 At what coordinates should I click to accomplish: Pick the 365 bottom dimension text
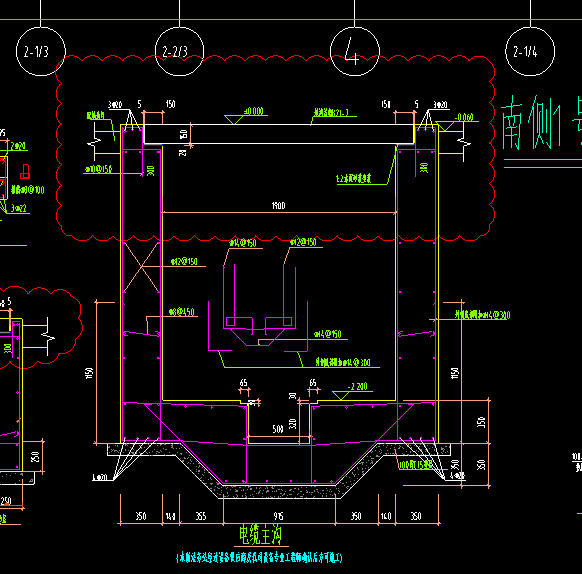pos(201,516)
